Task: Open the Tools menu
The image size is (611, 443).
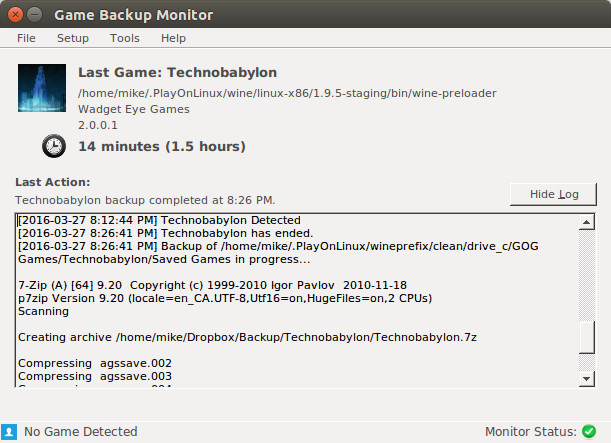Action: click(125, 38)
